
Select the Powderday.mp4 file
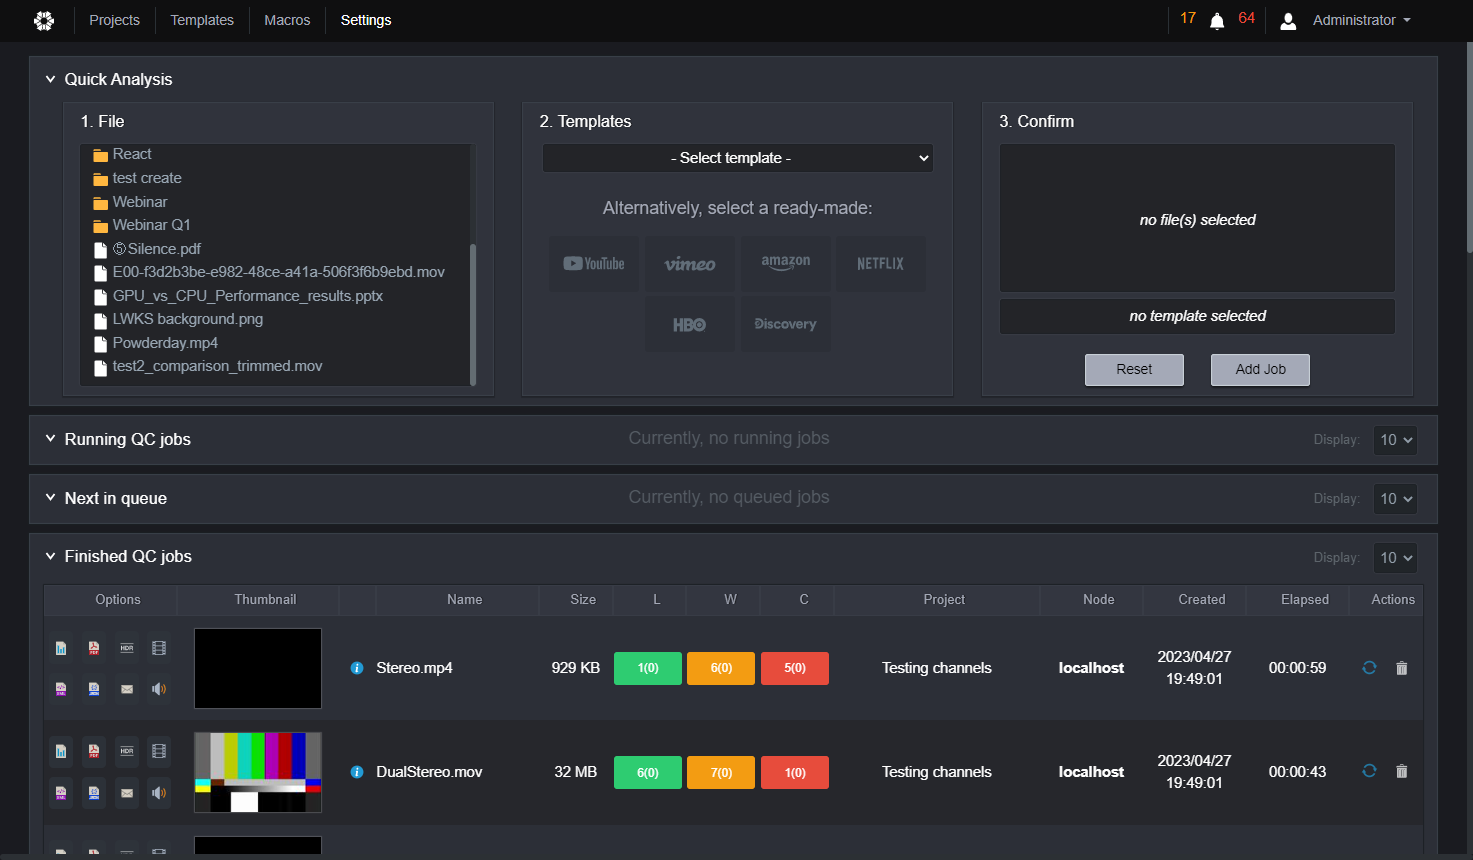click(x=165, y=343)
